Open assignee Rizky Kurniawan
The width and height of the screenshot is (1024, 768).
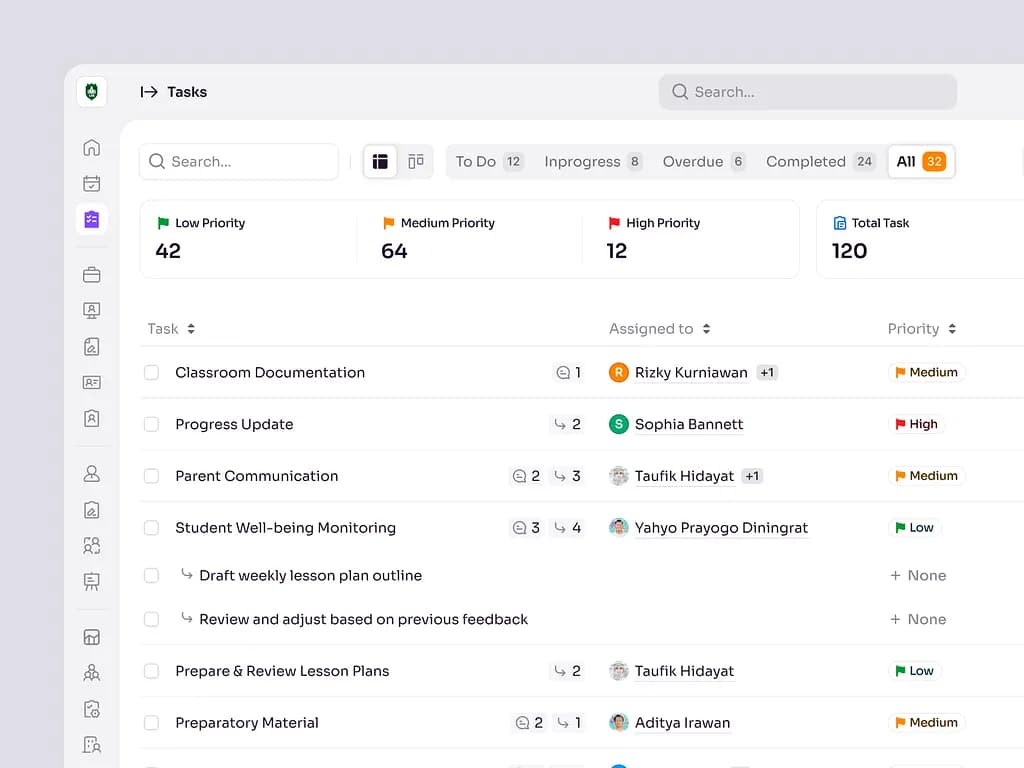[690, 372]
